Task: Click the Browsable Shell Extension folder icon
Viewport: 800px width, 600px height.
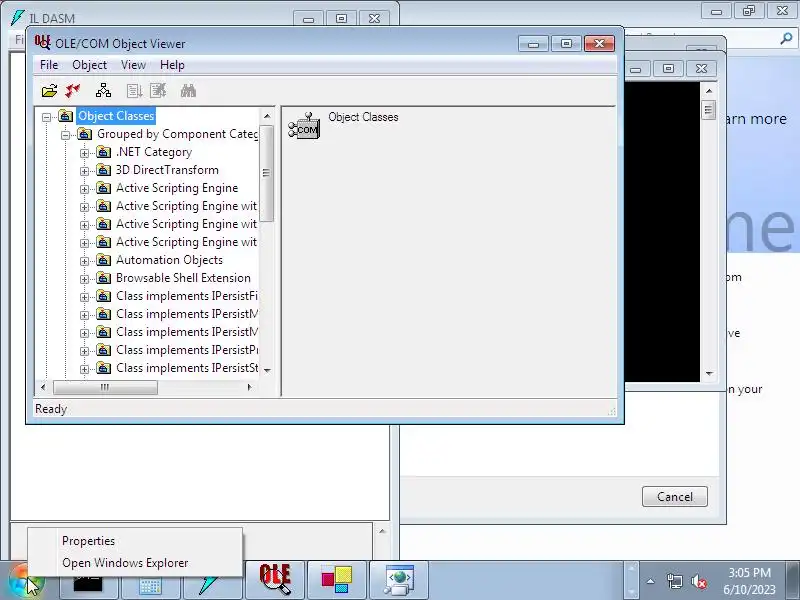Action: pyautogui.click(x=104, y=278)
